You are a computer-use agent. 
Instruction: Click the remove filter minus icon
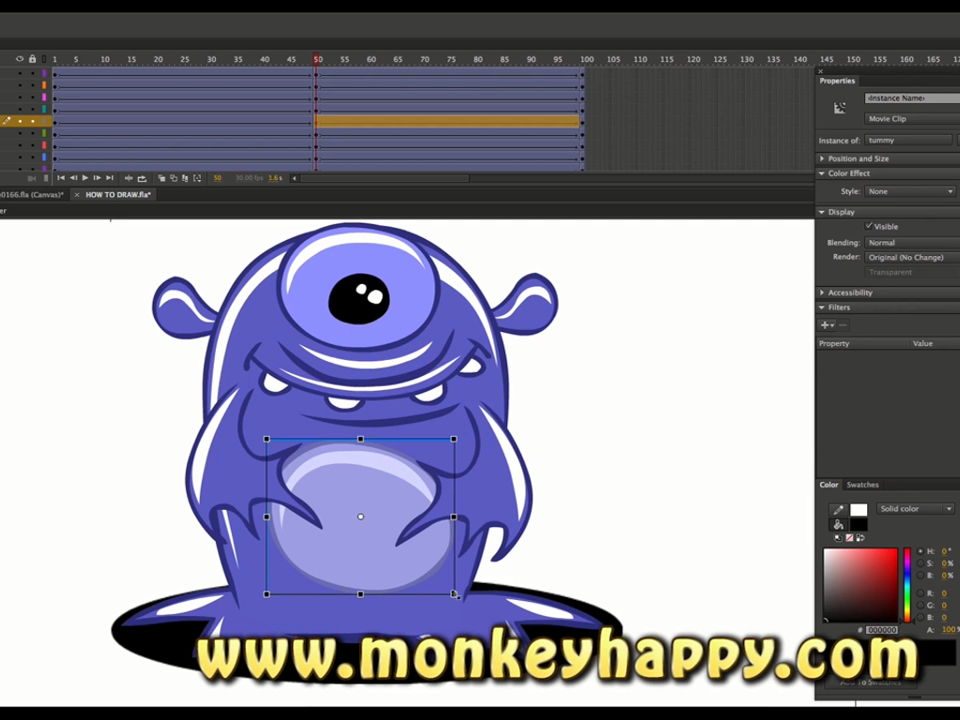pyautogui.click(x=843, y=325)
